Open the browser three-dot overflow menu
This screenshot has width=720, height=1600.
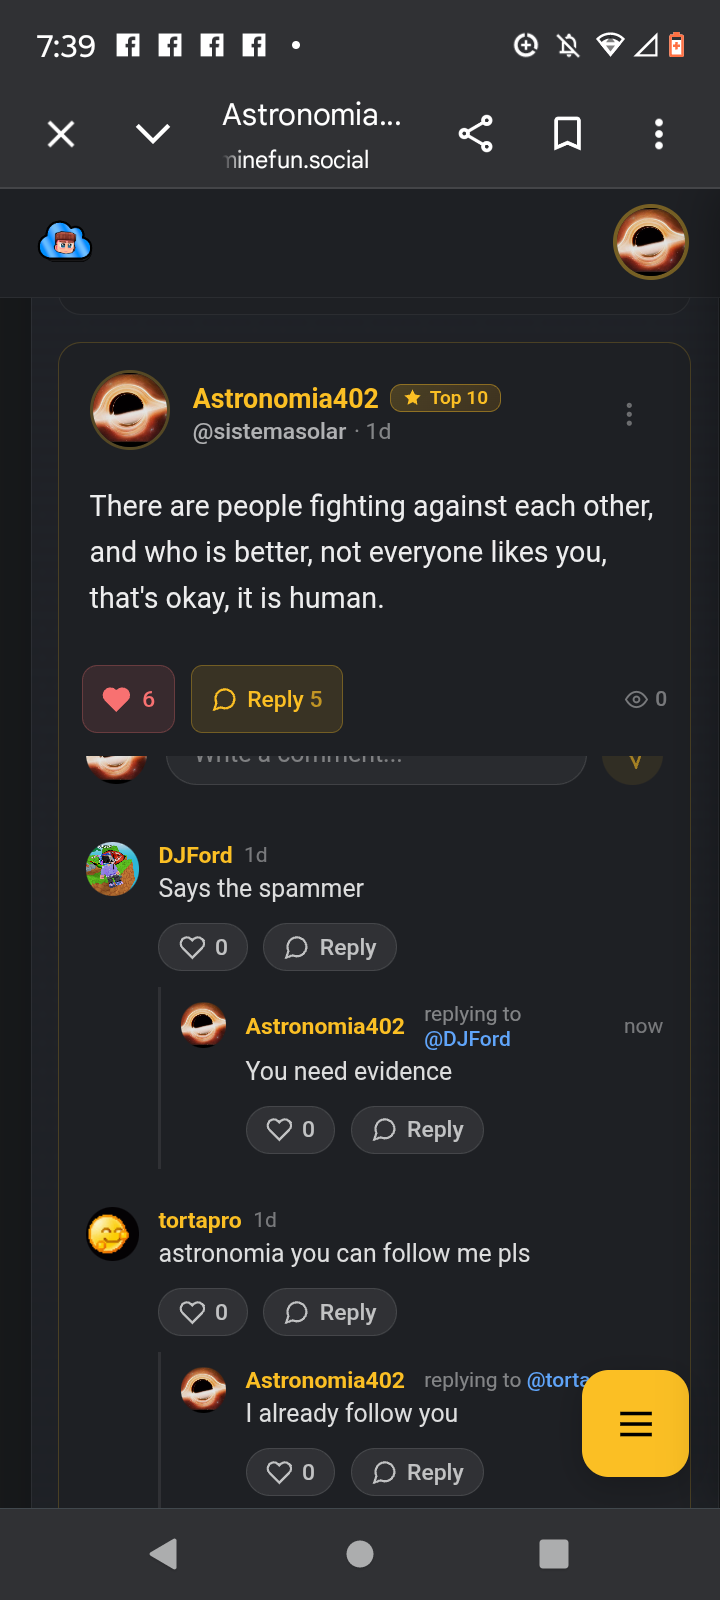pyautogui.click(x=658, y=134)
